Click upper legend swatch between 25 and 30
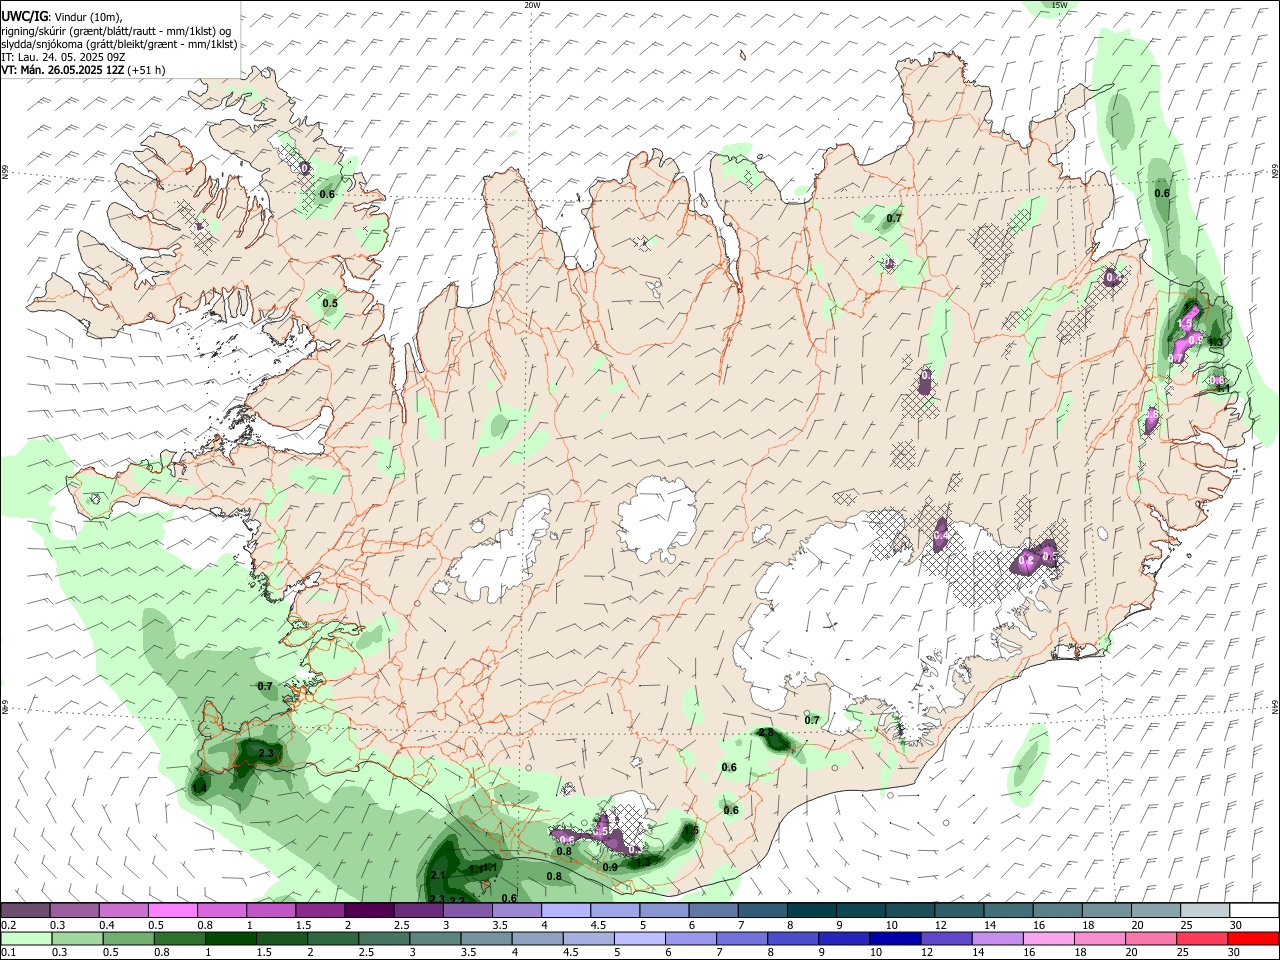Image resolution: width=1280 pixels, height=960 pixels. coord(1204,911)
